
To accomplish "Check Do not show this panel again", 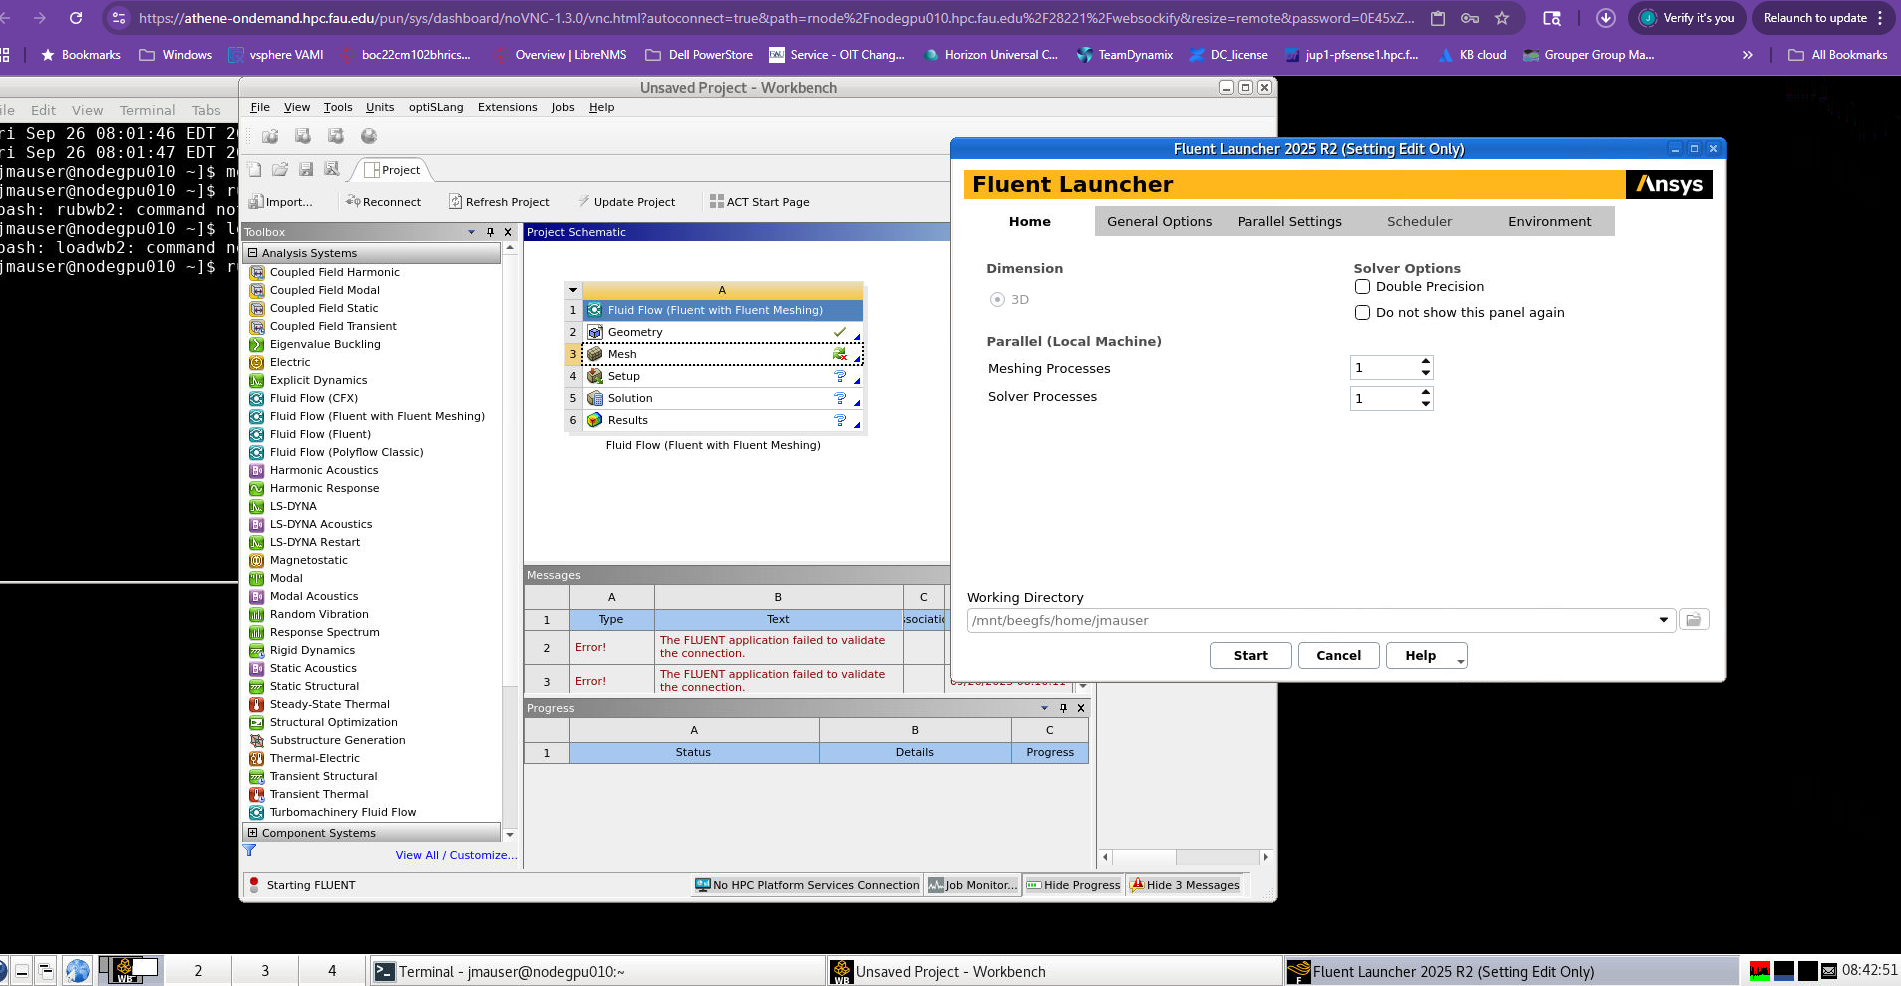I will click(x=1362, y=313).
